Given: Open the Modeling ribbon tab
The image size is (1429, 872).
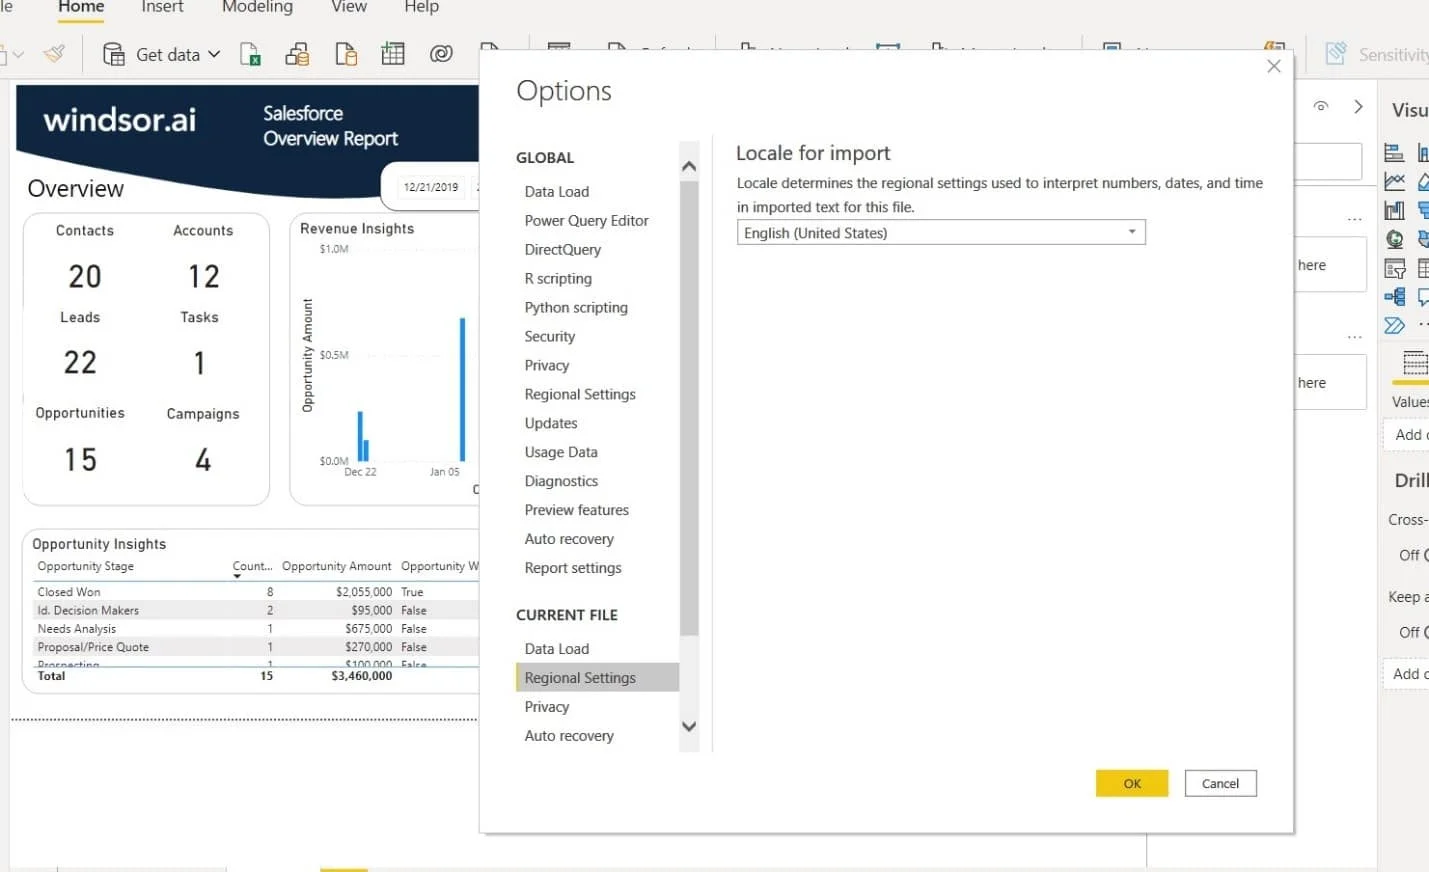Looking at the screenshot, I should (x=257, y=7).
